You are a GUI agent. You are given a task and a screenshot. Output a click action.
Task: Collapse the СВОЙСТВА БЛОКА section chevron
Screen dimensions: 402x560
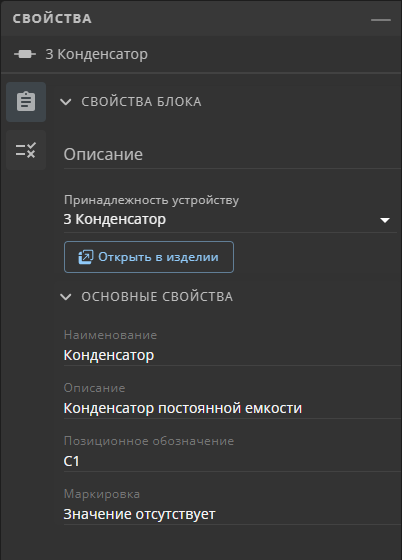[66, 102]
